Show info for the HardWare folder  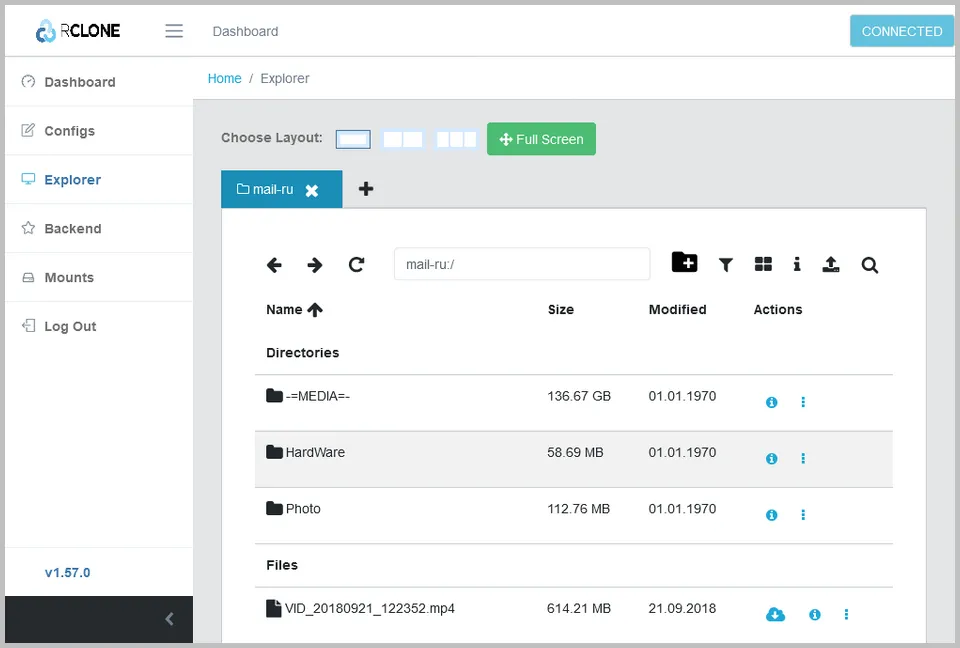pos(771,459)
